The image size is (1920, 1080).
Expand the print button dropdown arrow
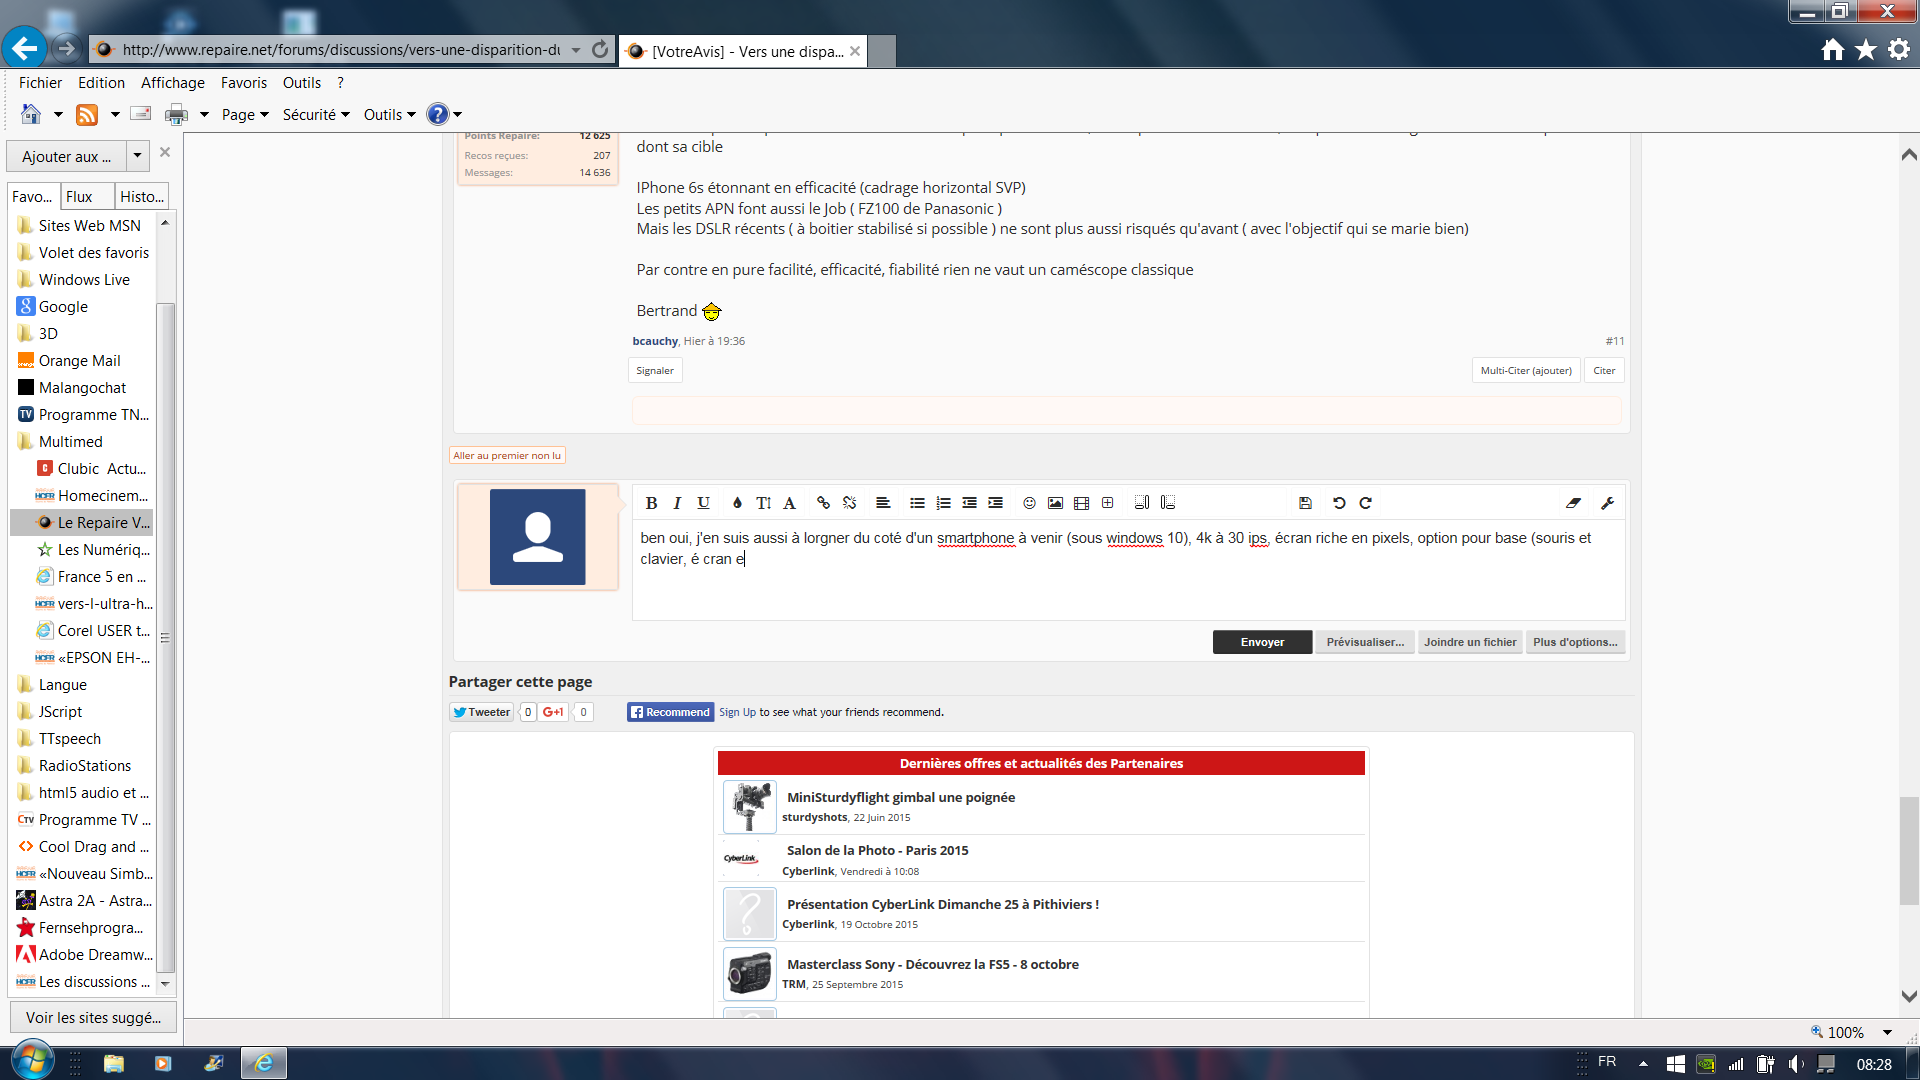point(204,115)
